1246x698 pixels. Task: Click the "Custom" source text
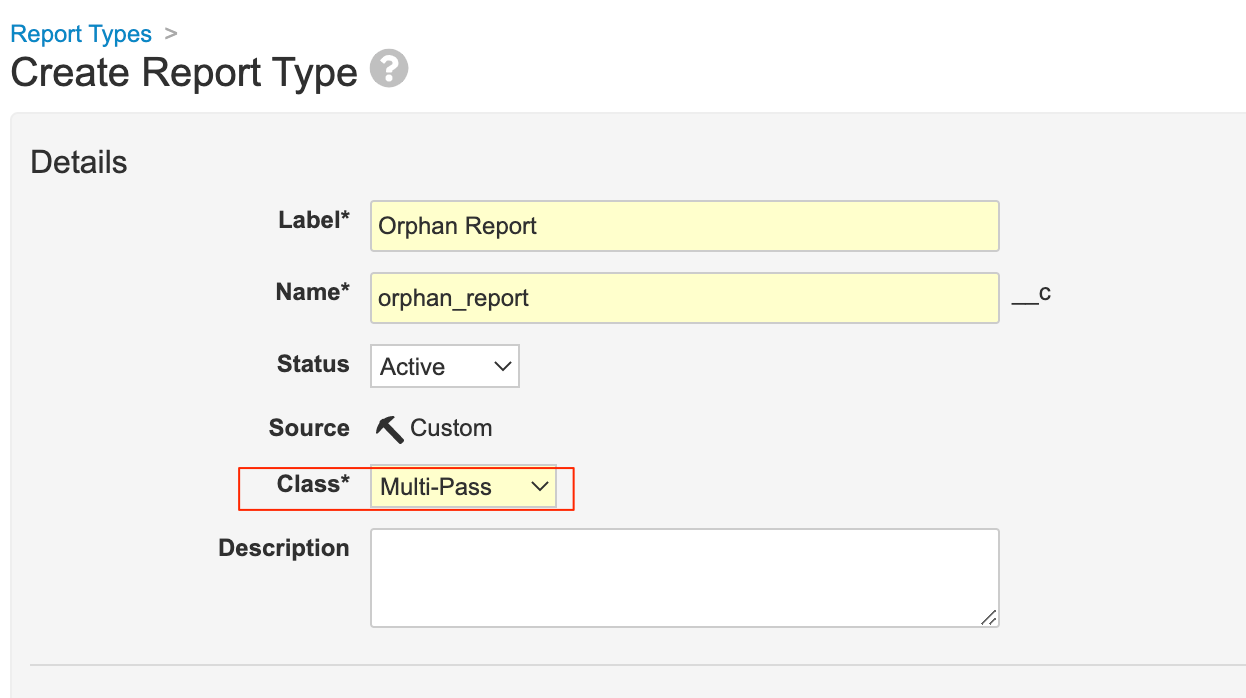(451, 428)
